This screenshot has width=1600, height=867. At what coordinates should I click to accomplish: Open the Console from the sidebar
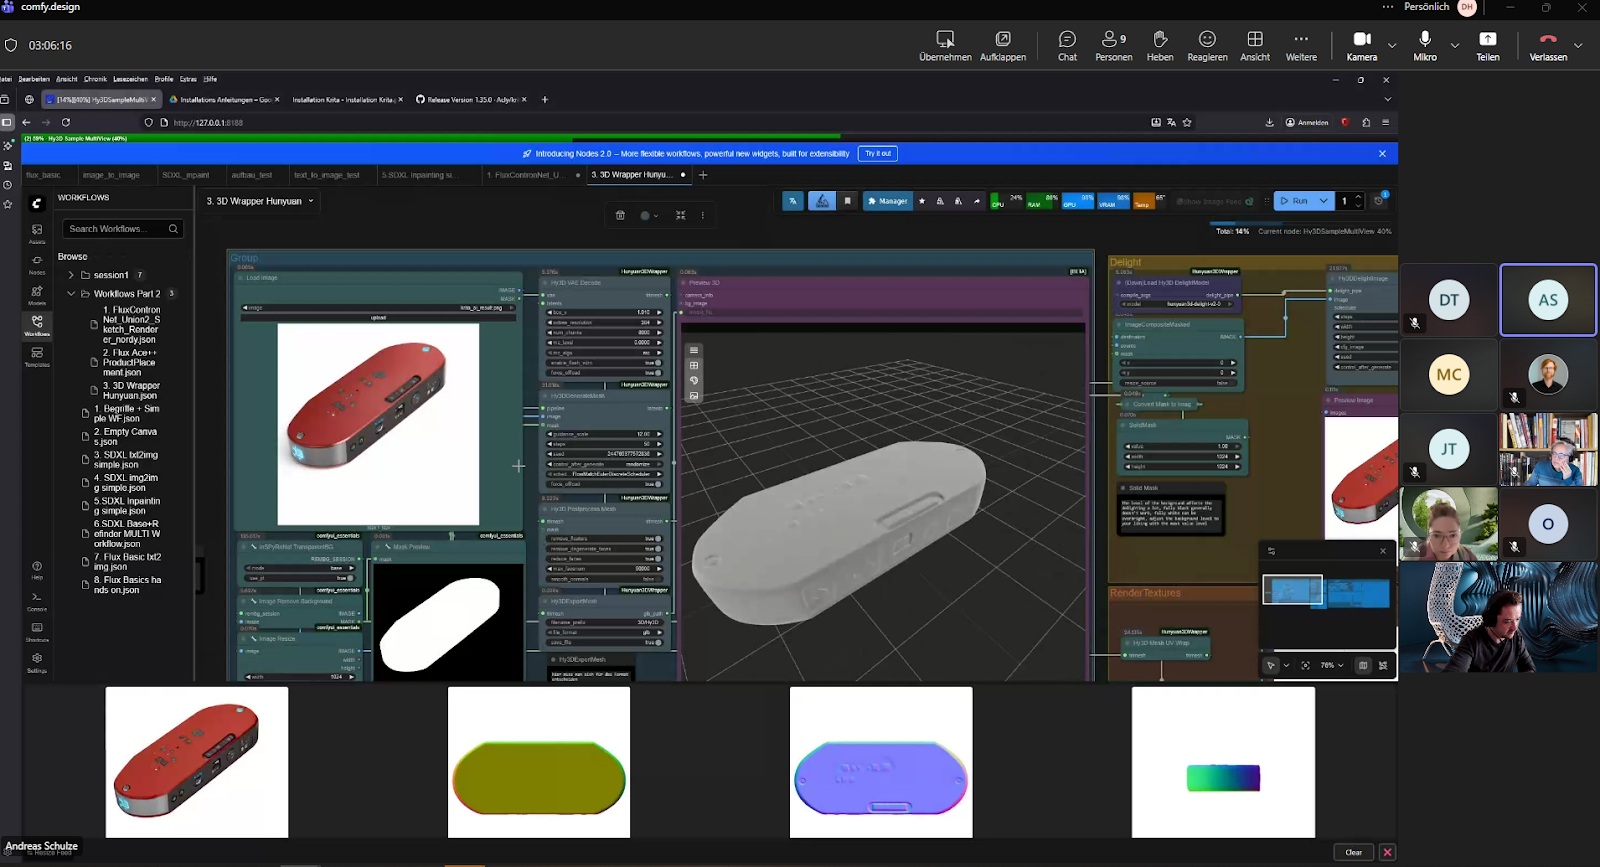coord(37,600)
